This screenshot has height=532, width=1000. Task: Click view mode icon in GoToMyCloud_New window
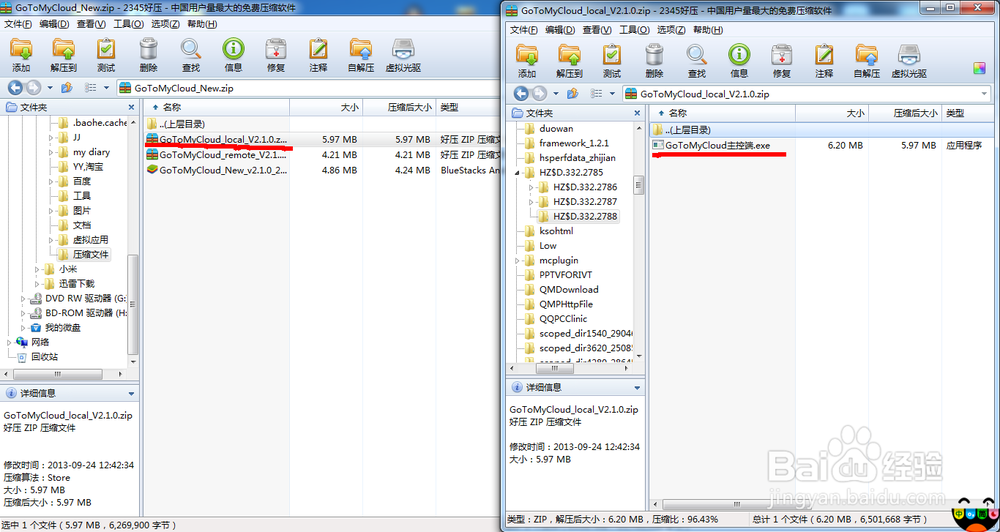click(x=91, y=88)
